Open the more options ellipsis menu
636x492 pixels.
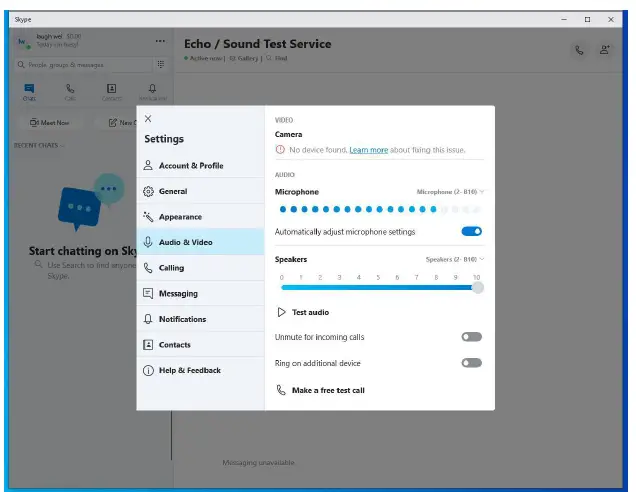[160, 41]
